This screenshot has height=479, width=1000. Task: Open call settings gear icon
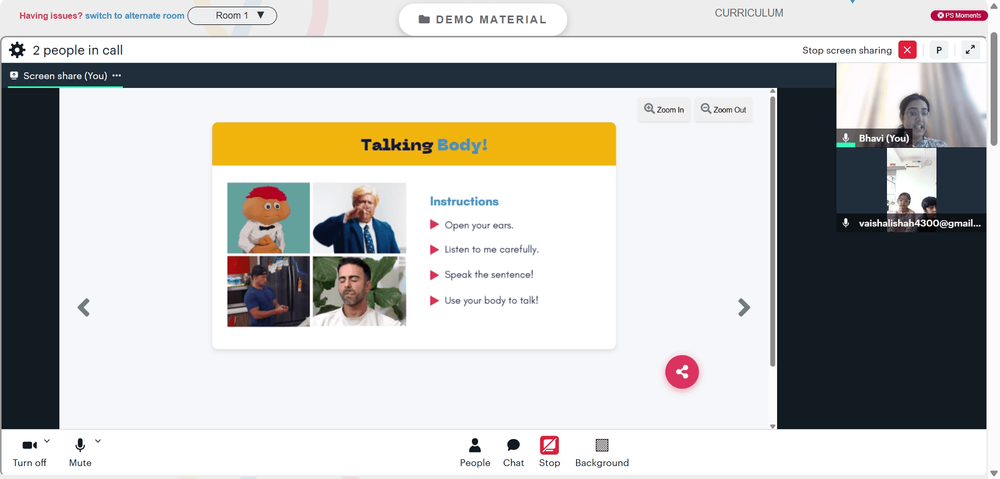(17, 50)
